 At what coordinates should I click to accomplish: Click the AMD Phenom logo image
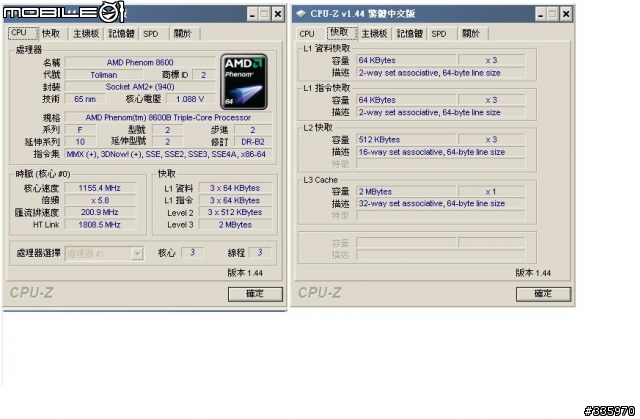pos(244,82)
